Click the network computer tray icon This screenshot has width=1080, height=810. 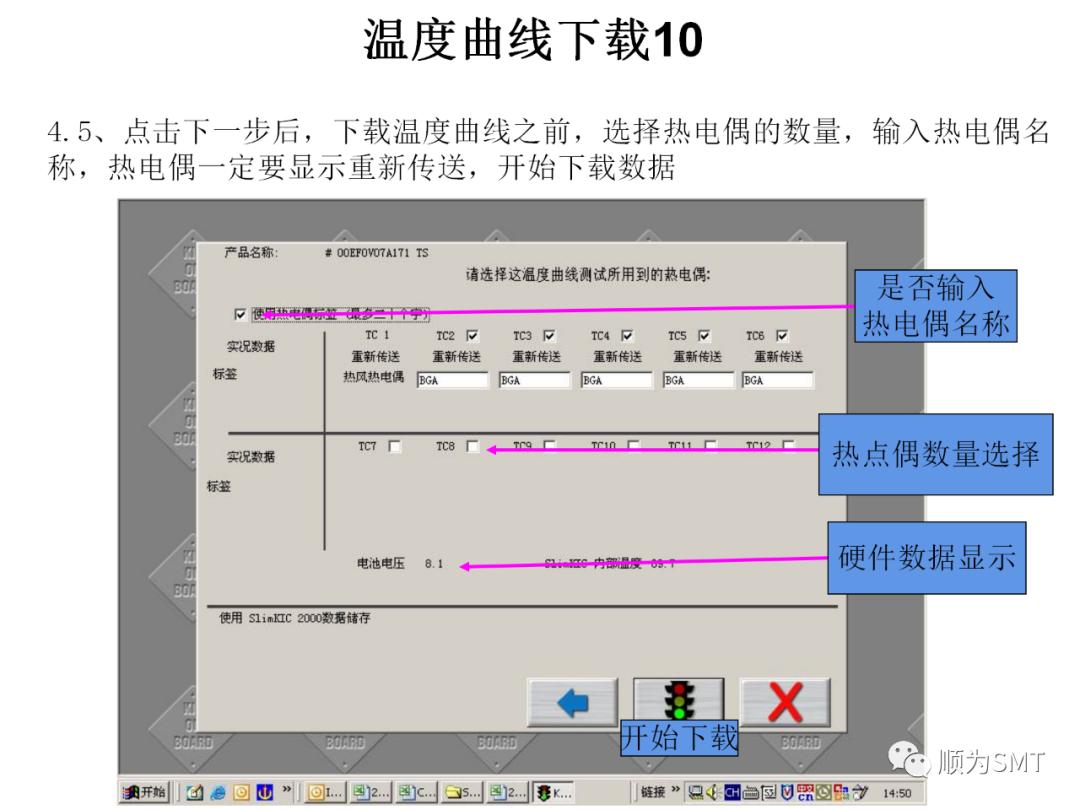tap(696, 793)
